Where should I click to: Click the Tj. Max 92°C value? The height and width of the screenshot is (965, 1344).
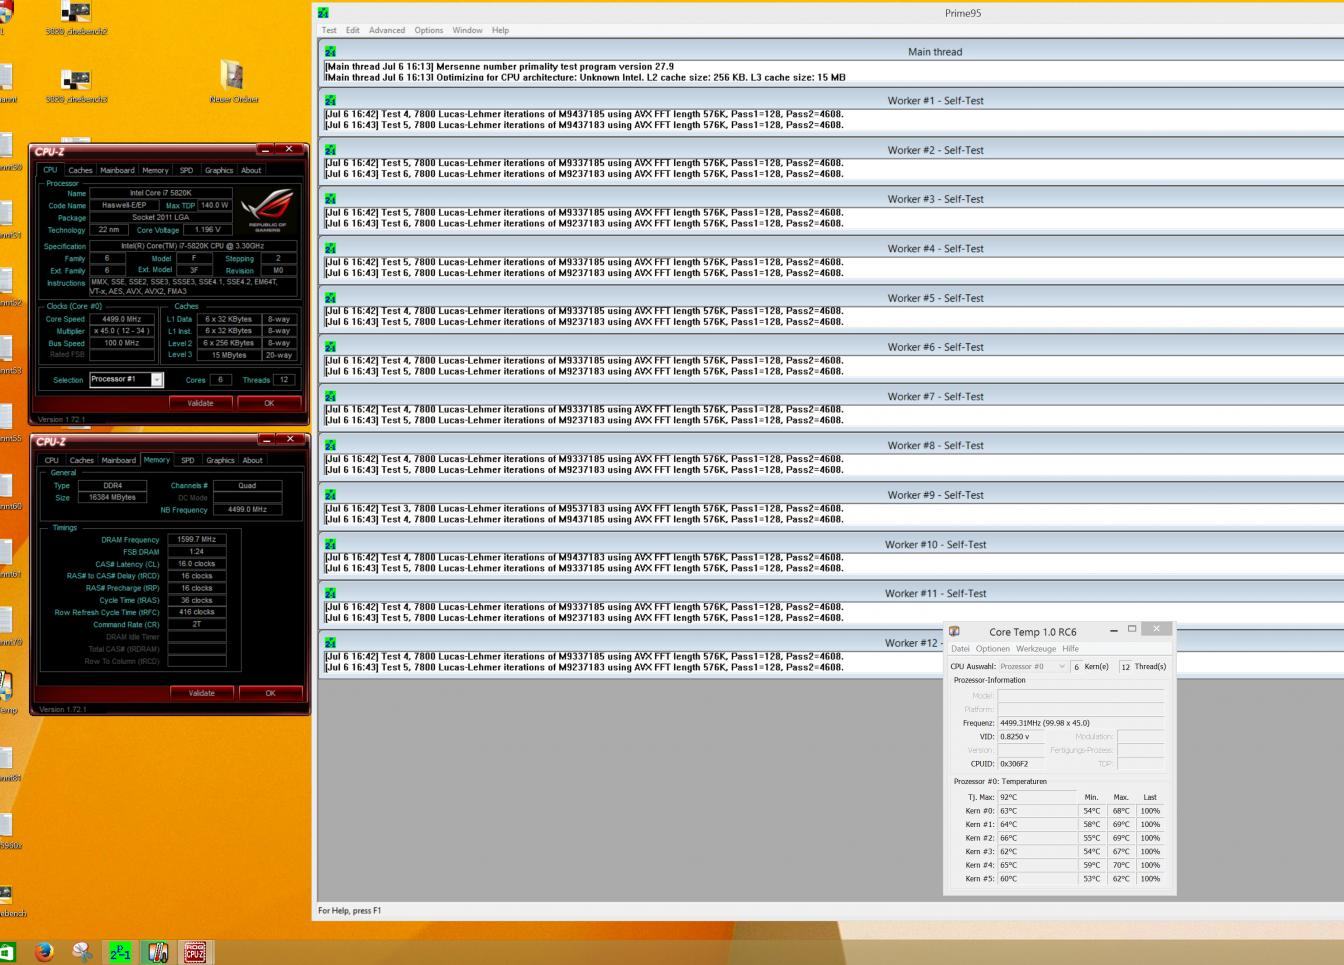click(x=1037, y=797)
